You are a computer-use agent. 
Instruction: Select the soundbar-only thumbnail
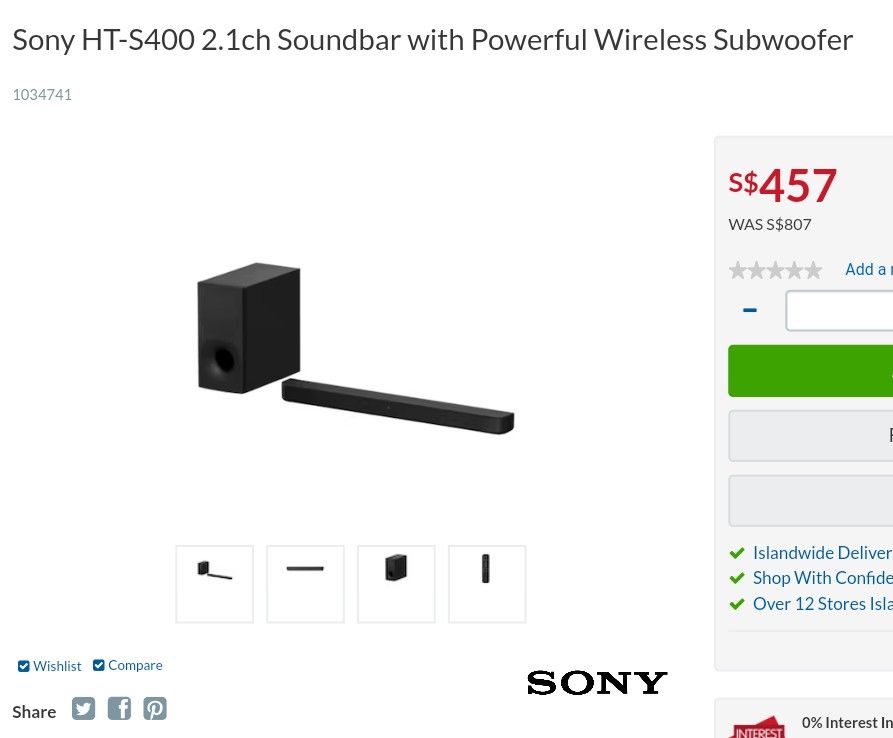305,583
